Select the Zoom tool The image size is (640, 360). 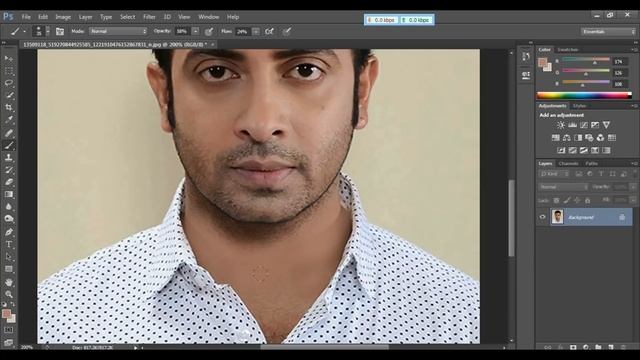[x=9, y=294]
